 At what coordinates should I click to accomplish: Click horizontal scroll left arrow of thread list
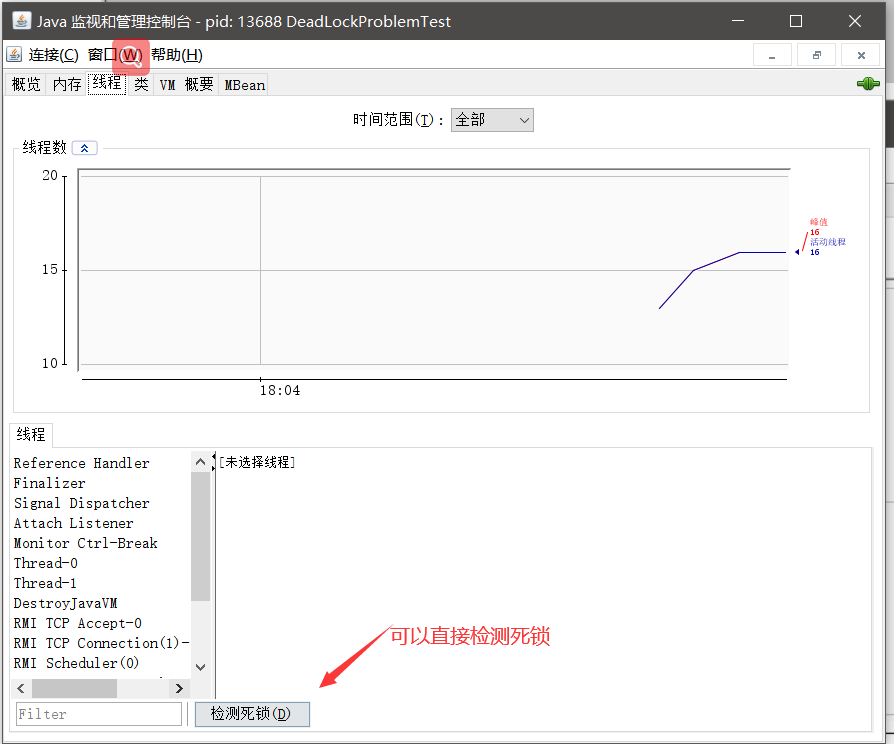pyautogui.click(x=21, y=688)
